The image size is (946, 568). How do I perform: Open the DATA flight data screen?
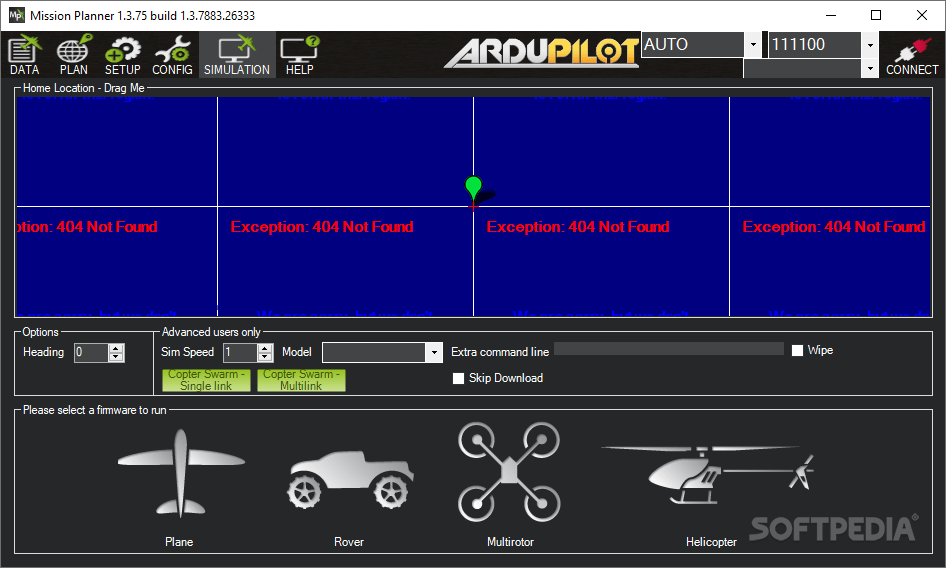coord(25,55)
